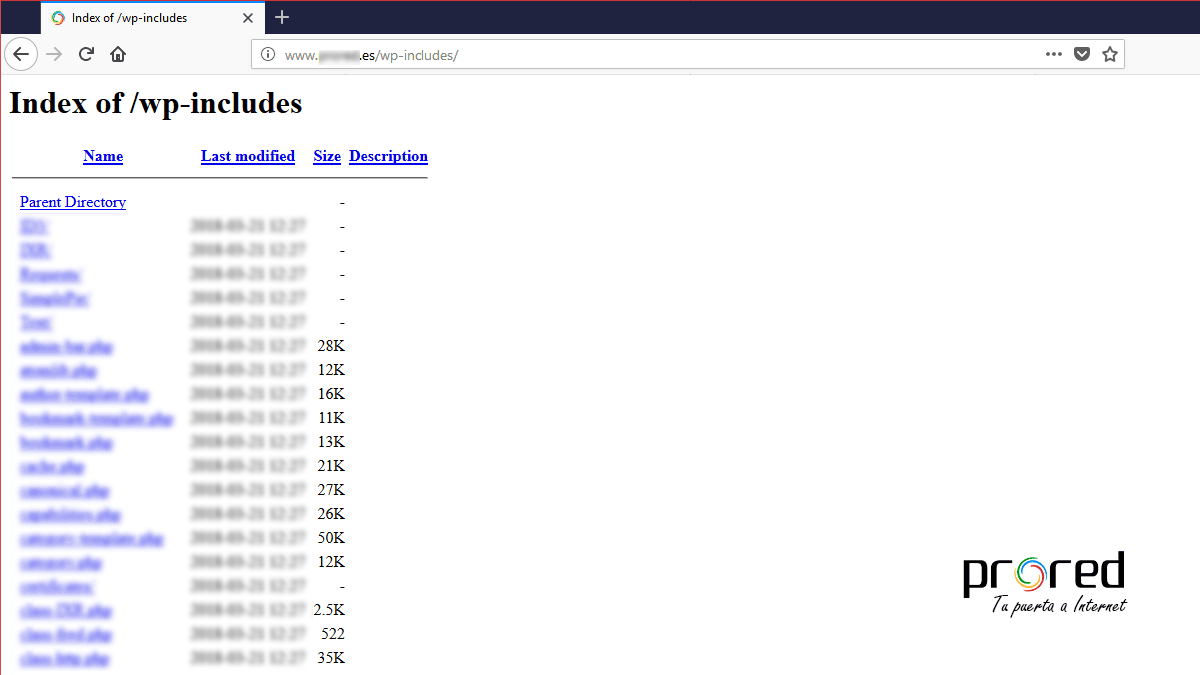Open the file link in the 11K row
This screenshot has height=675, width=1200.
[96, 418]
